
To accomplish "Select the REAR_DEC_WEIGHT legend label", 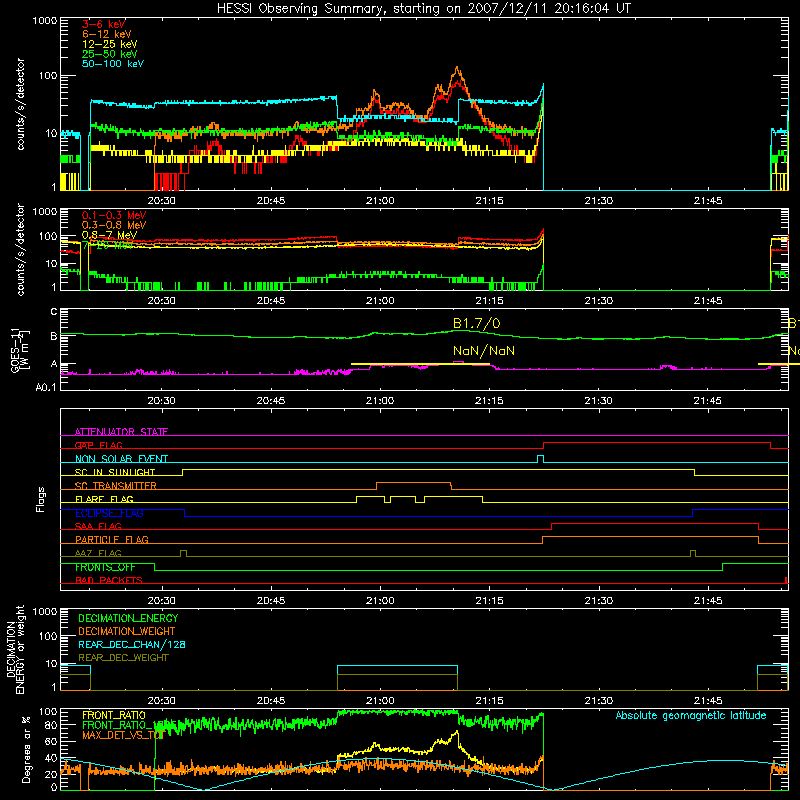I will 123,658.
